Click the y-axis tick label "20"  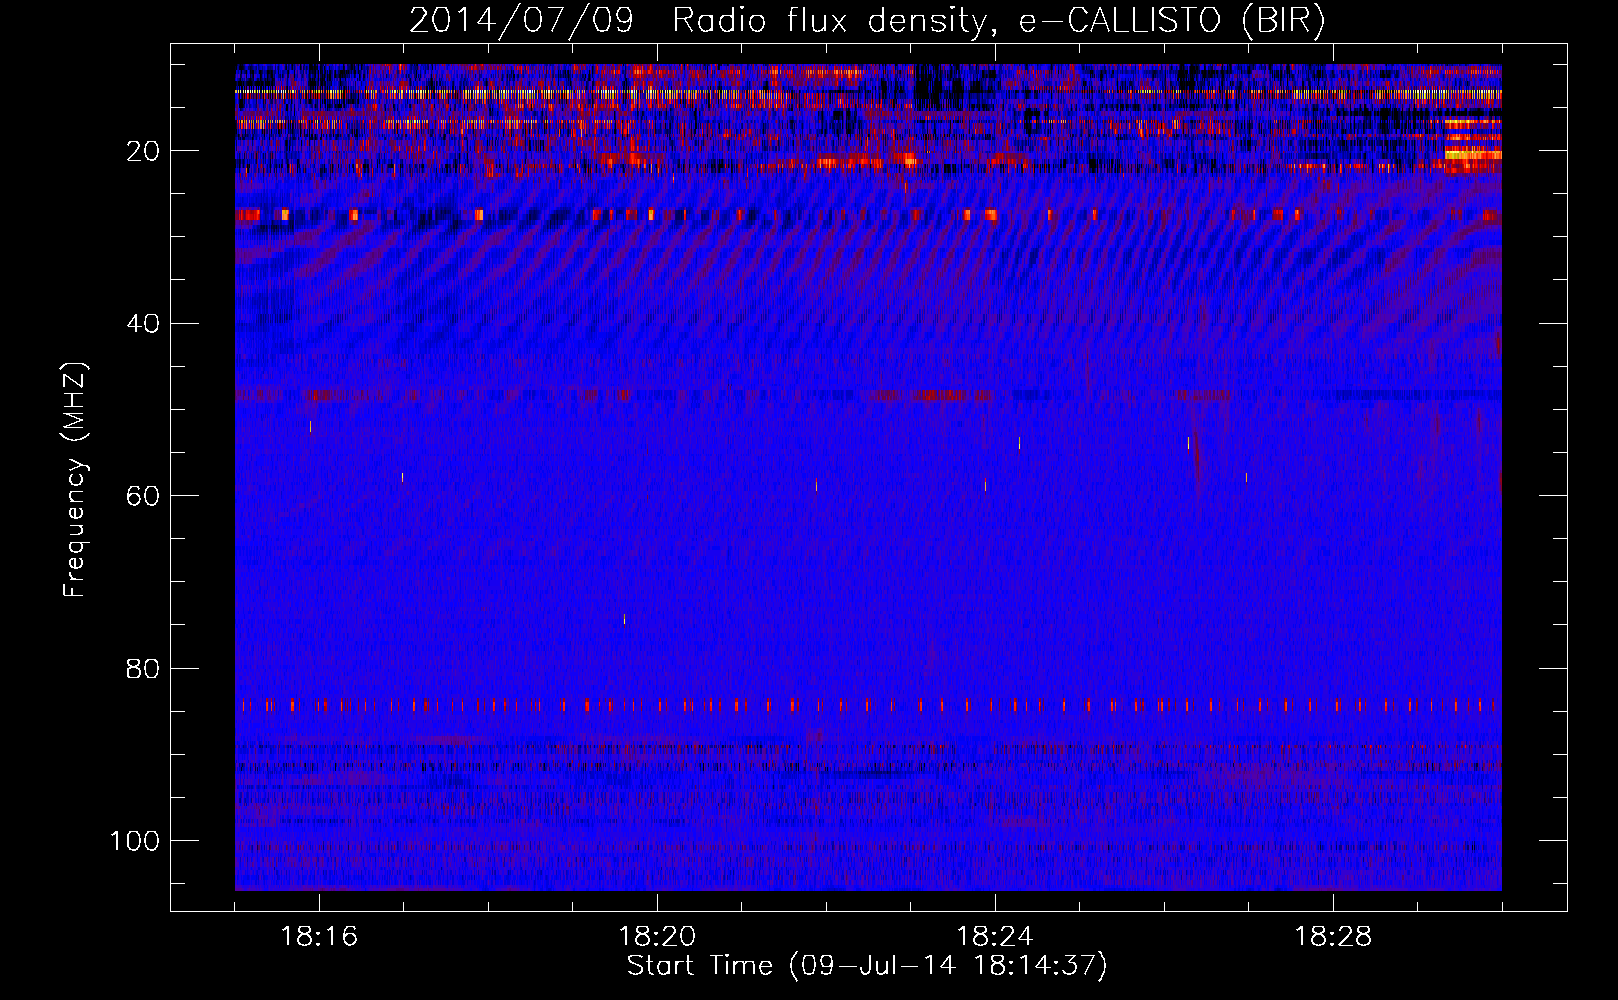(143, 151)
